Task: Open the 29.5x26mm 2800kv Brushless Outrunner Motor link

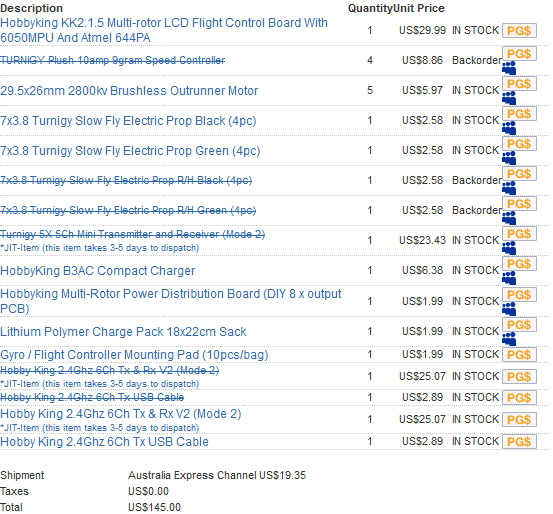Action: (129, 91)
